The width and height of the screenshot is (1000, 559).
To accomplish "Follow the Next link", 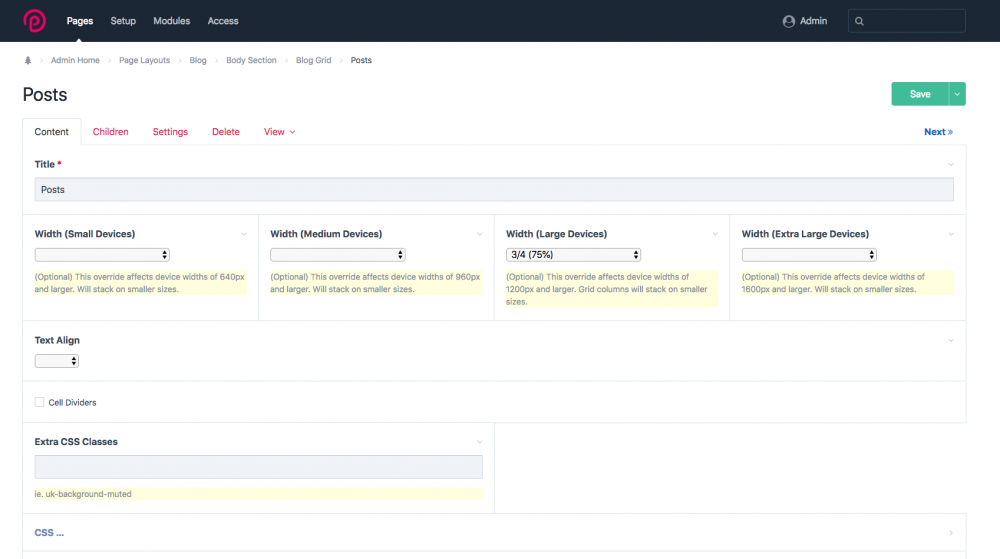I will click(x=937, y=132).
